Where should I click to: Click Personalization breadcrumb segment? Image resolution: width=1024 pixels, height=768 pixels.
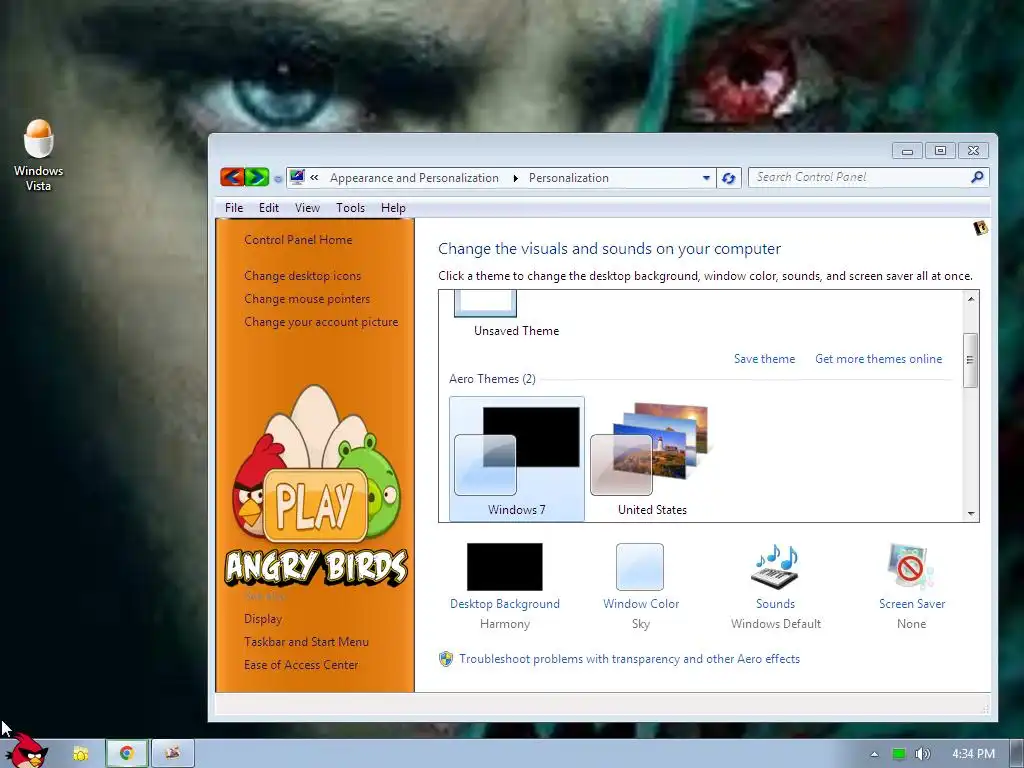click(x=568, y=178)
